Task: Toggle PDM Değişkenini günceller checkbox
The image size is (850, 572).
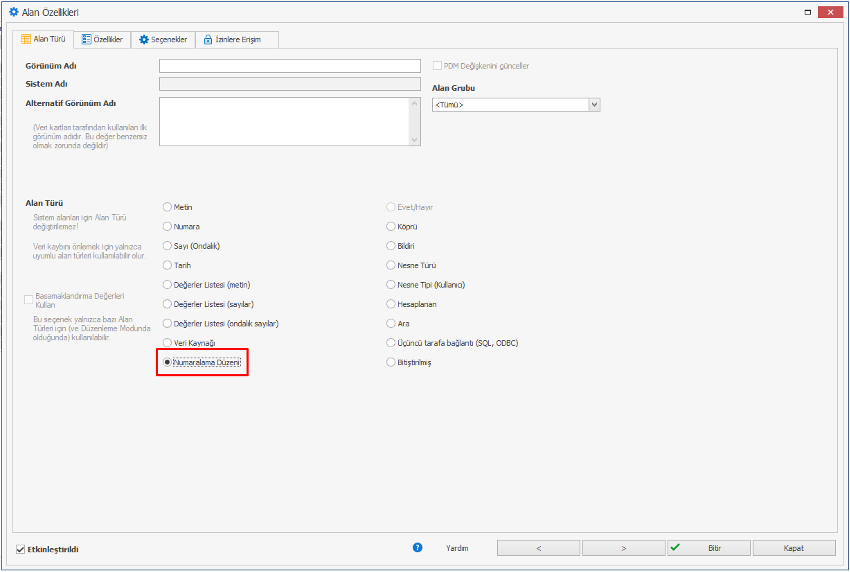Action: click(437, 66)
